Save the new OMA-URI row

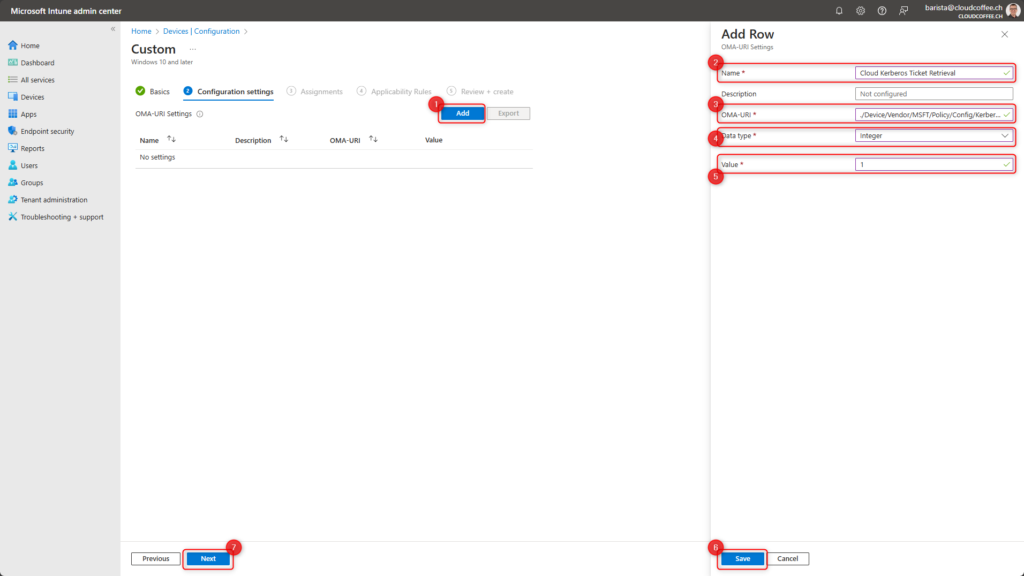[x=742, y=559]
